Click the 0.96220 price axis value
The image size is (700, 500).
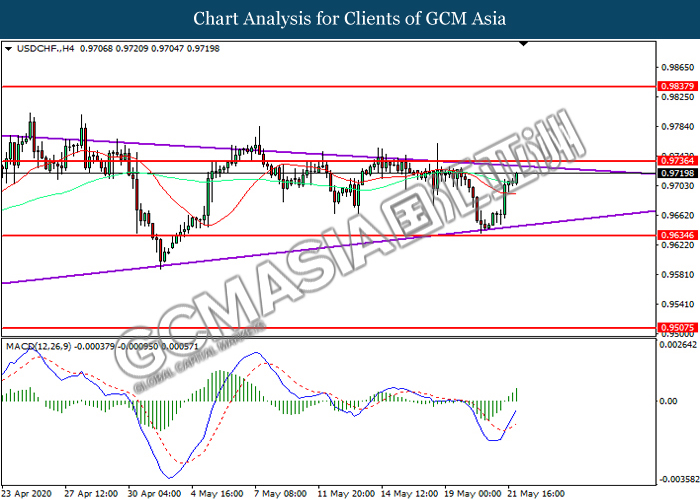(678, 245)
